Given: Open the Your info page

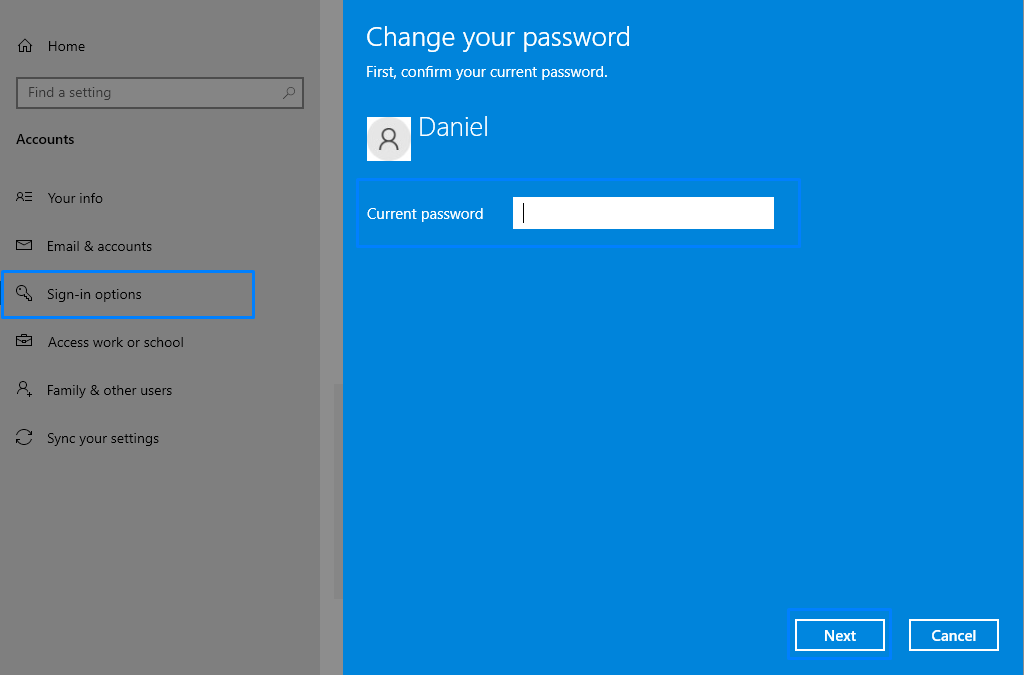Looking at the screenshot, I should pyautogui.click(x=75, y=198).
